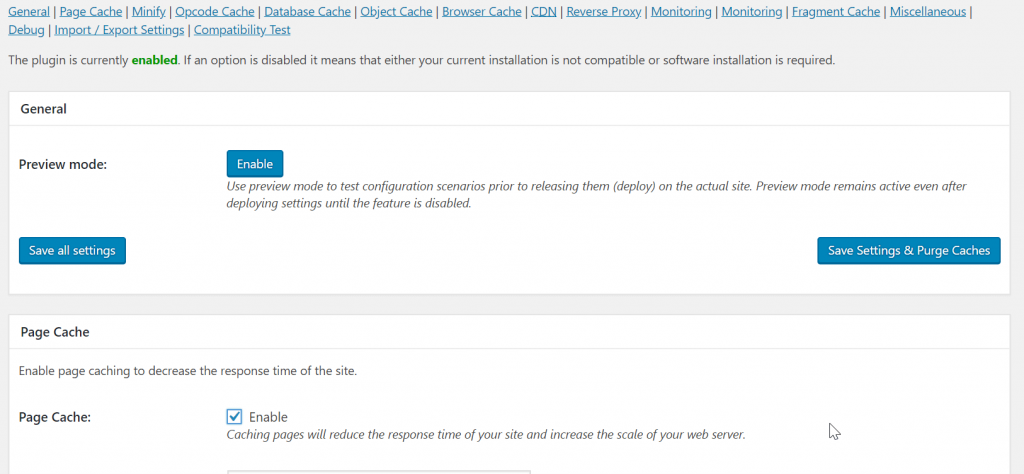Viewport: 1024px width, 474px height.
Task: Run the Compatibility Test link
Action: [x=242, y=30]
